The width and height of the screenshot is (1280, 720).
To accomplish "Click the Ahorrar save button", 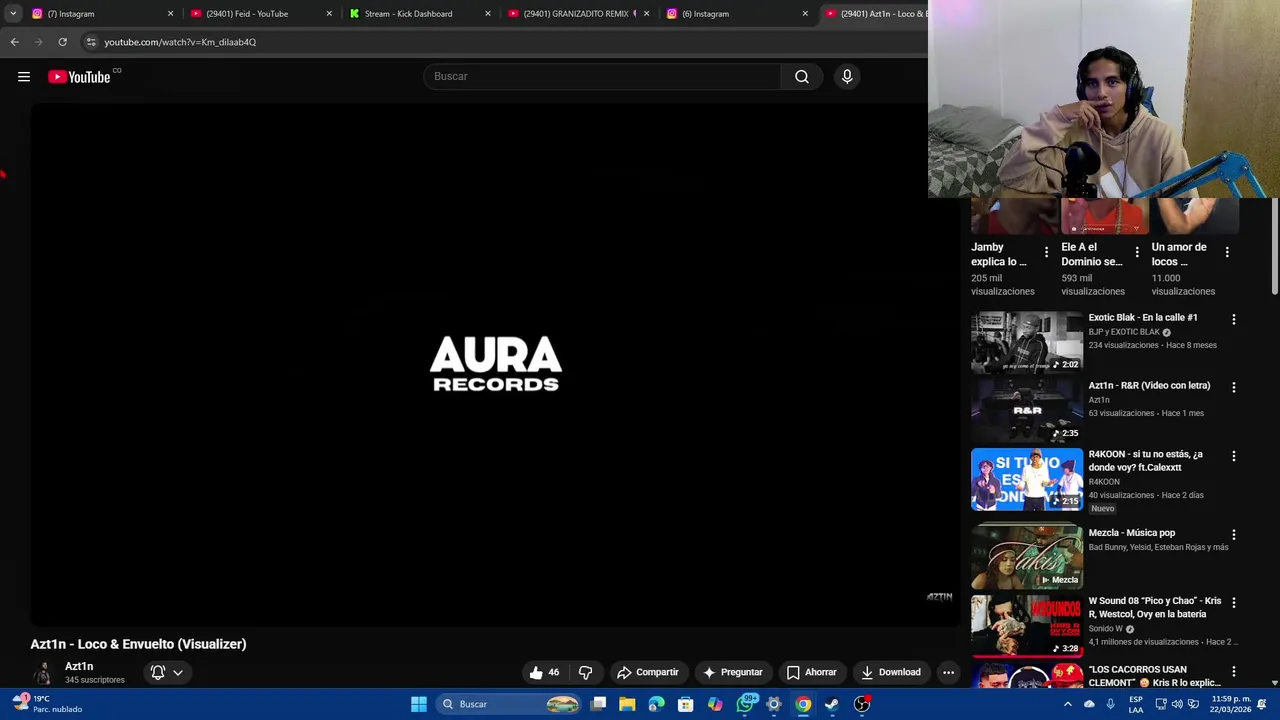I will point(811,672).
